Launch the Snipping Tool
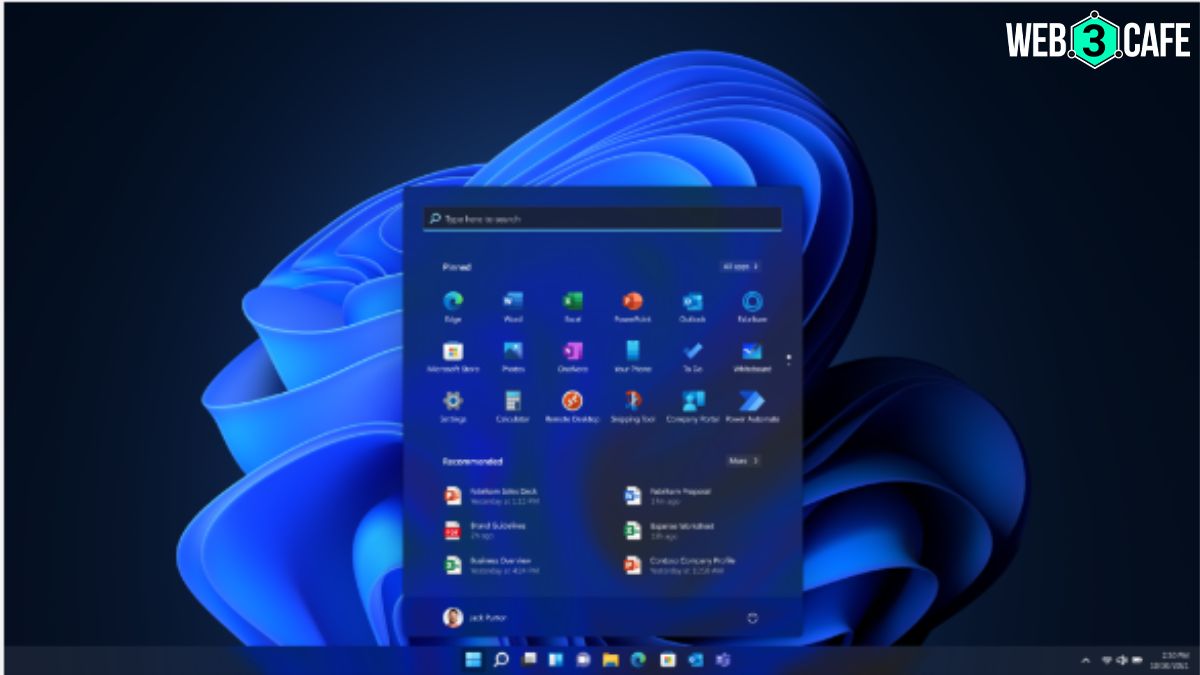 pos(632,402)
